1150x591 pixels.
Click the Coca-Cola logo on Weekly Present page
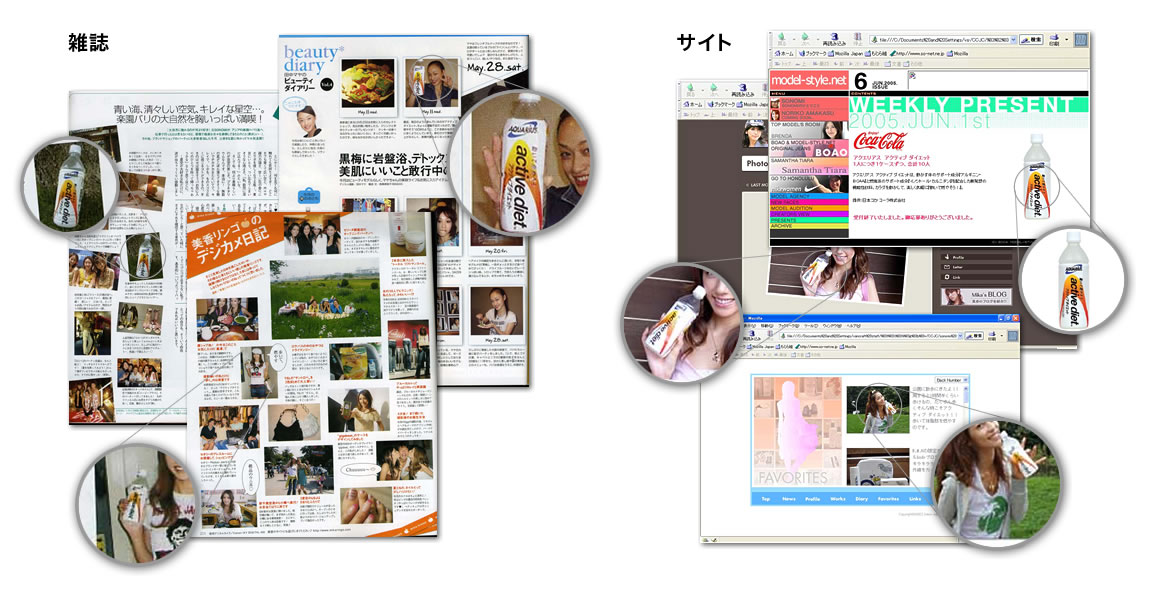tap(879, 141)
